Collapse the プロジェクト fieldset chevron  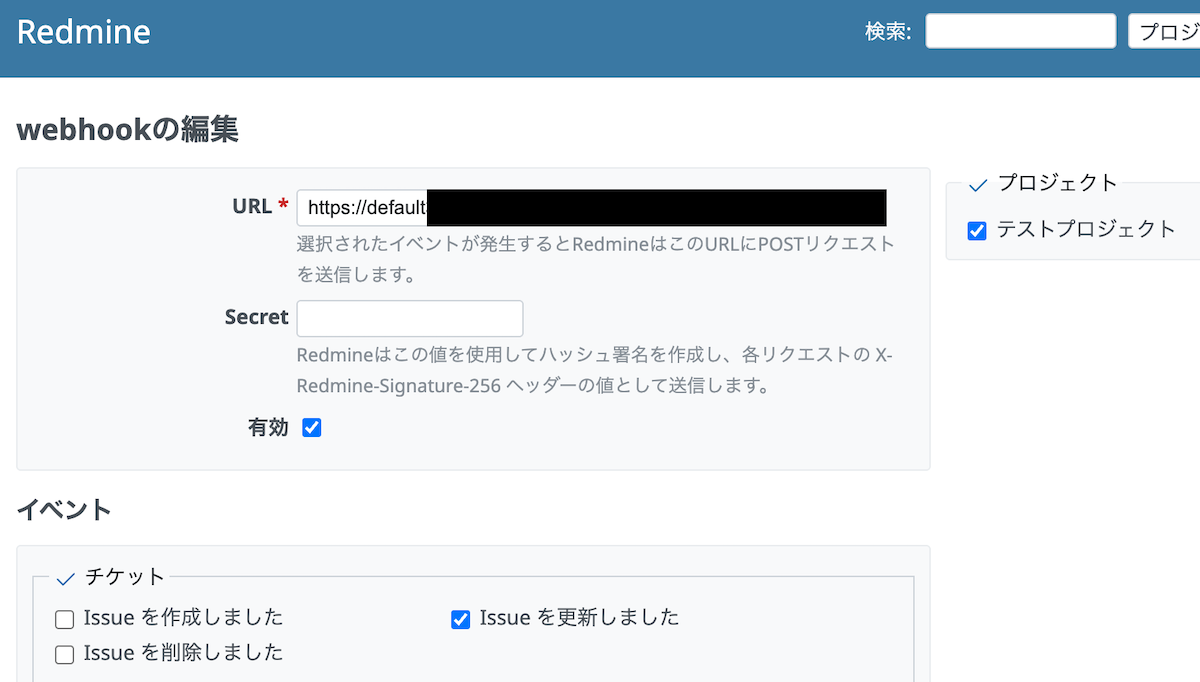pyautogui.click(x=979, y=185)
